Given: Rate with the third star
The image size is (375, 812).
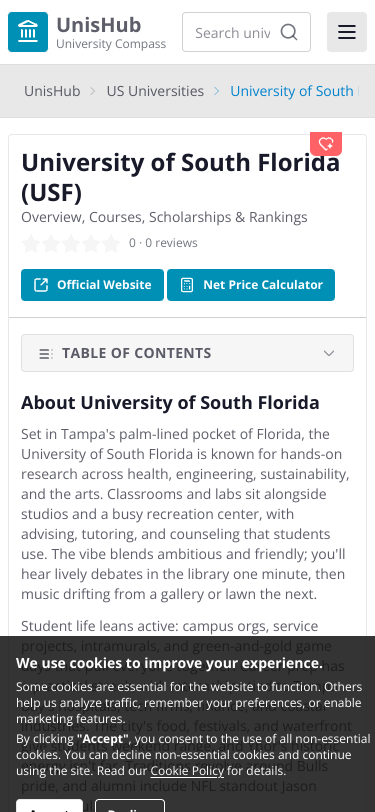Looking at the screenshot, I should coord(71,243).
